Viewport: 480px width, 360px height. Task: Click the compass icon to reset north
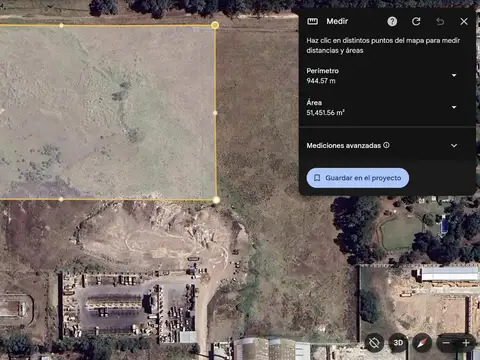point(422,342)
